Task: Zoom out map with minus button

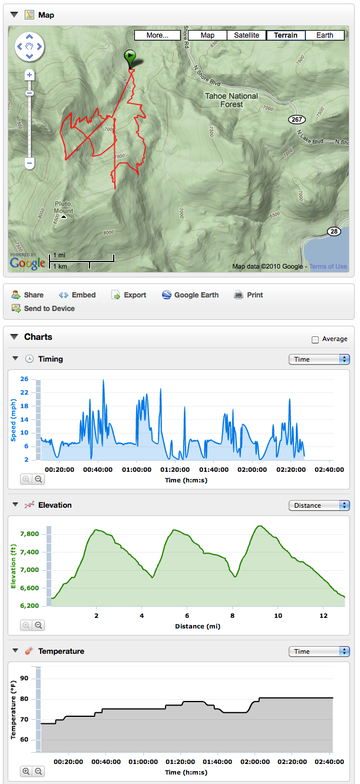Action: 30,163
